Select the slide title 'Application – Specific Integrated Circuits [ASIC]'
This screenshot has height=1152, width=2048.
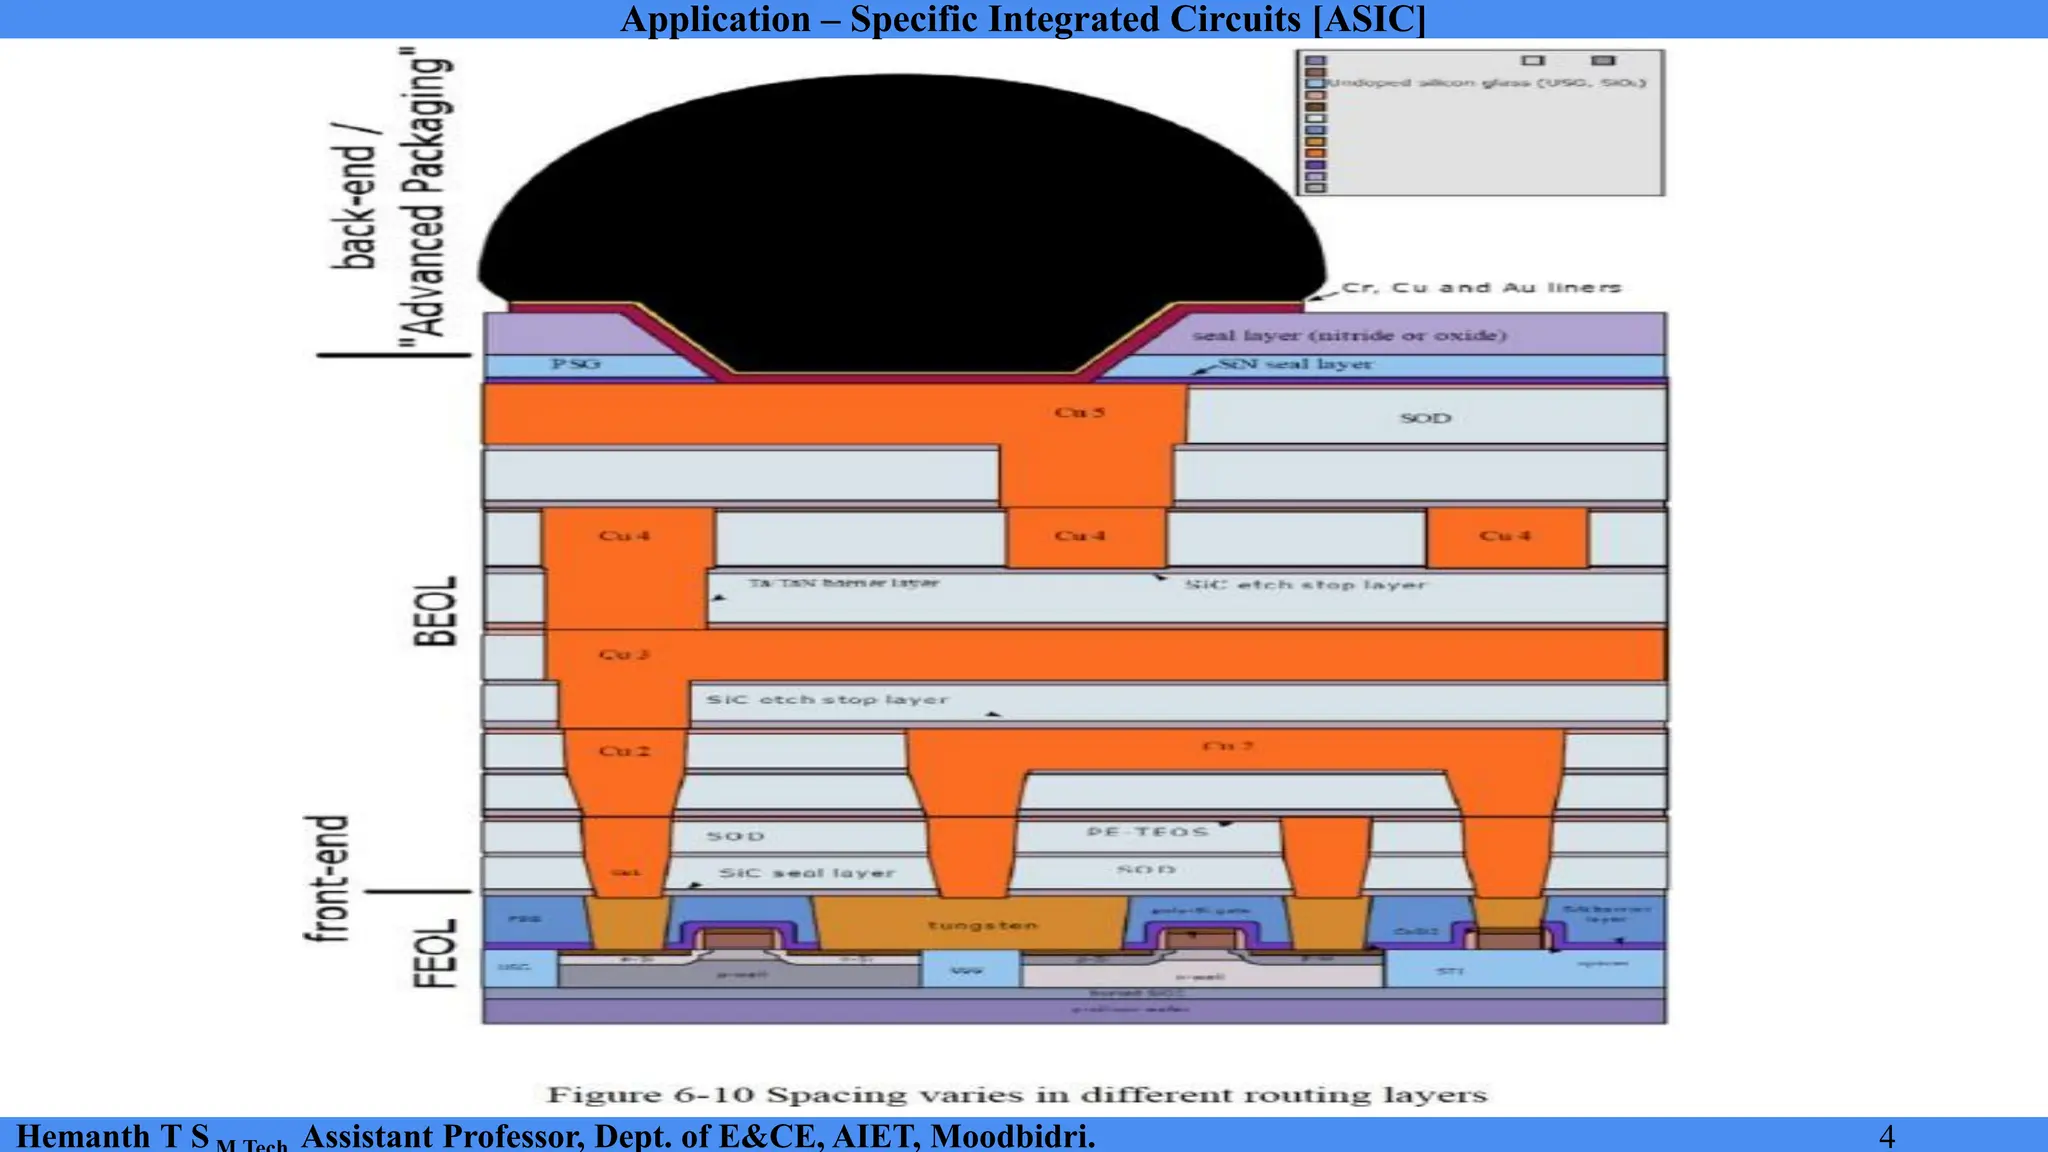(x=1023, y=19)
